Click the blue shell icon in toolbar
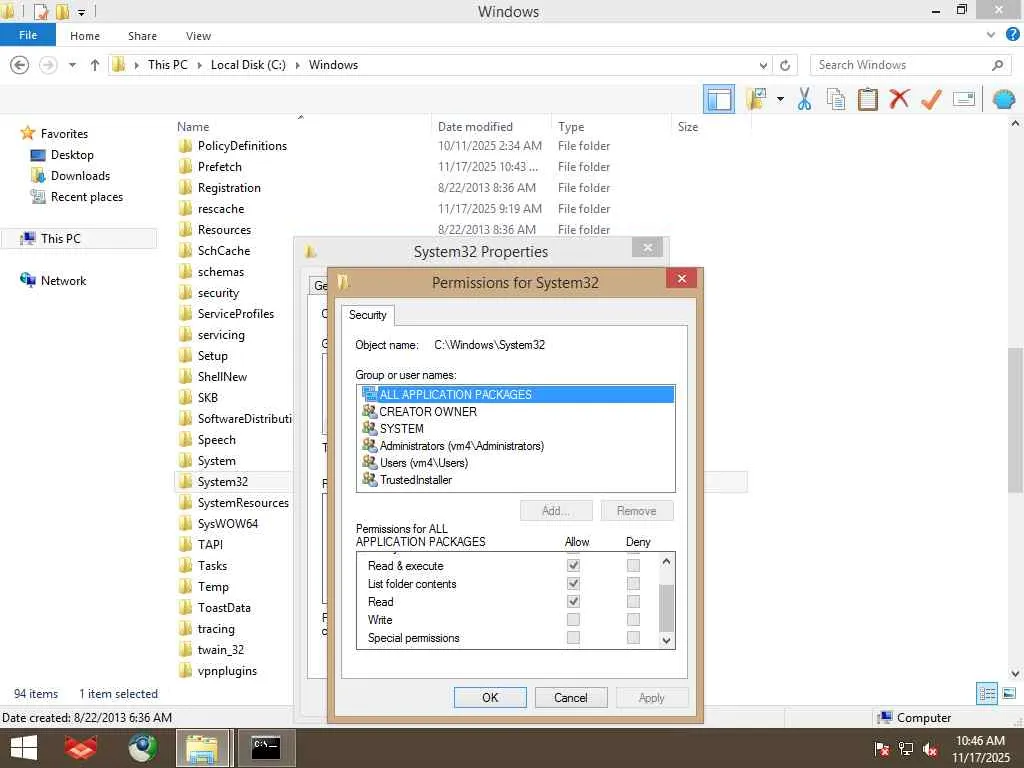 (x=1004, y=99)
